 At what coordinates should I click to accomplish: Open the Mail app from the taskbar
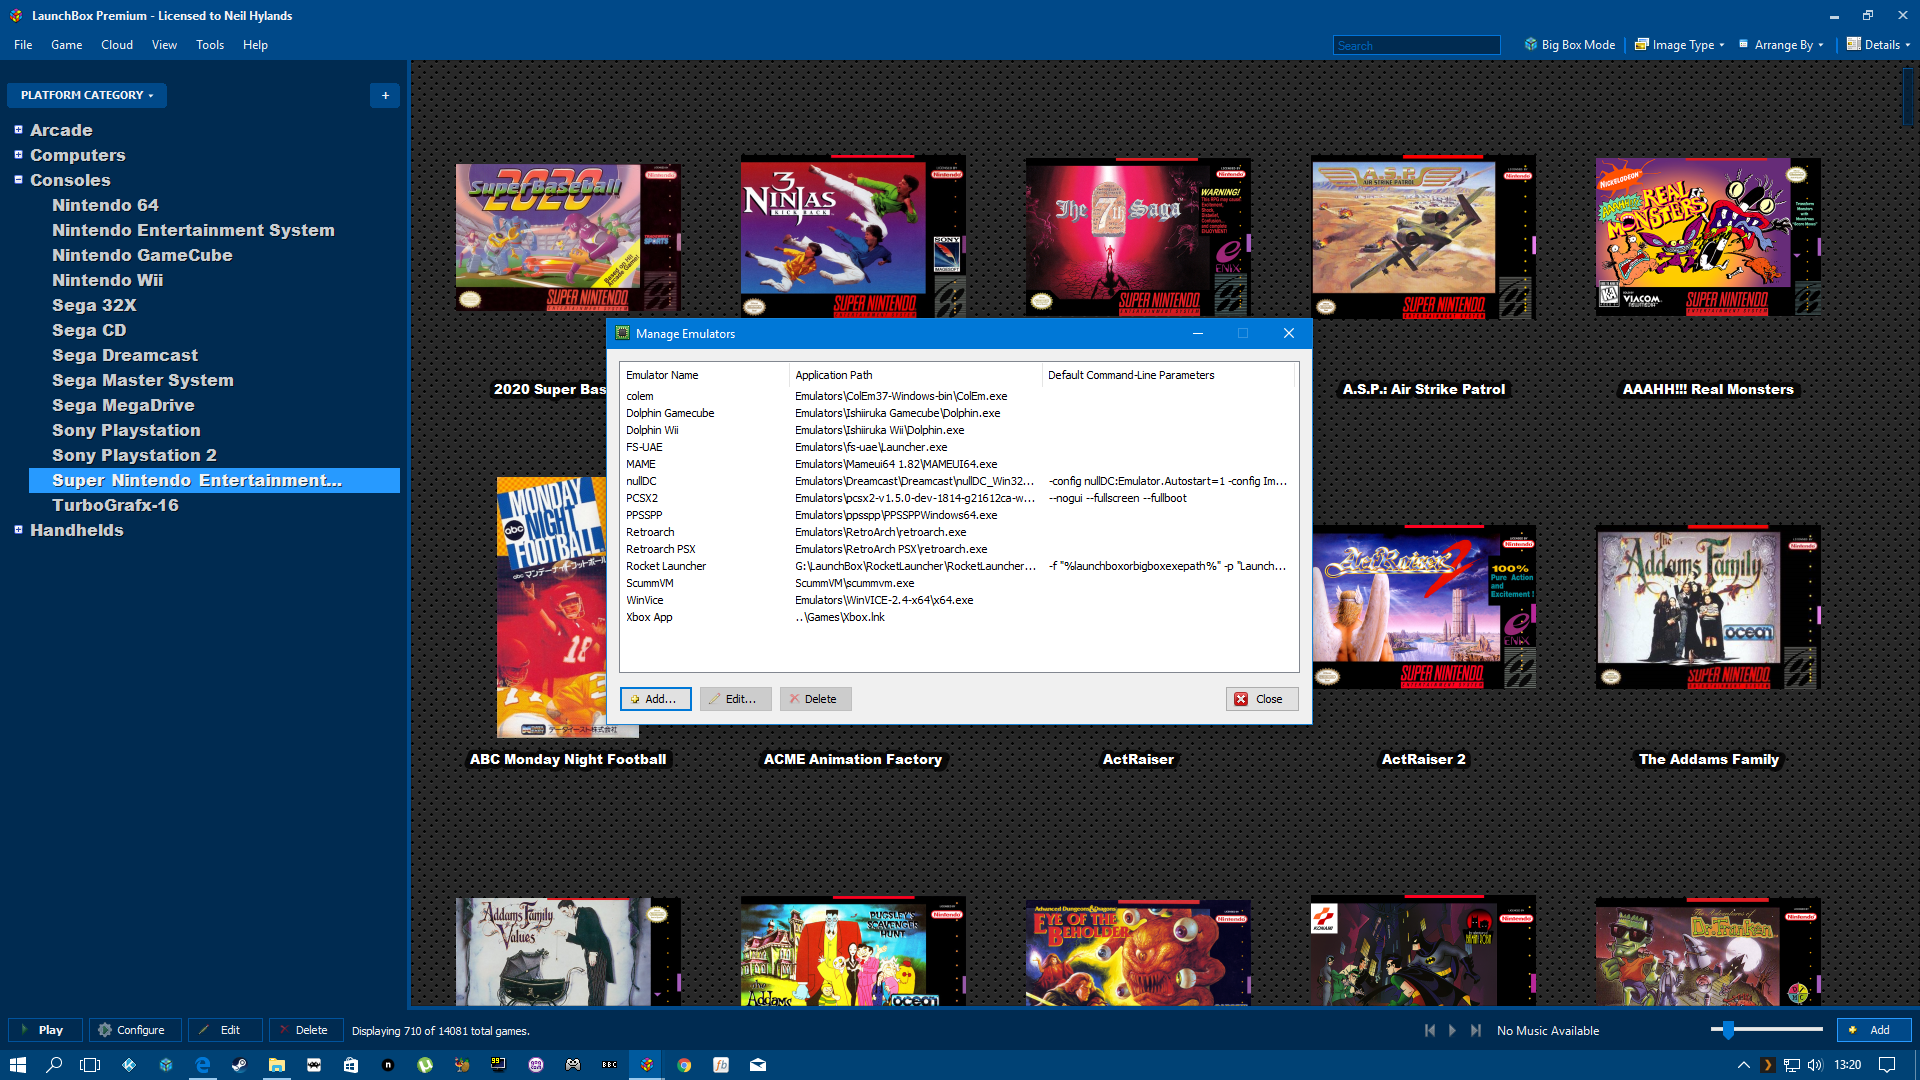758,1065
